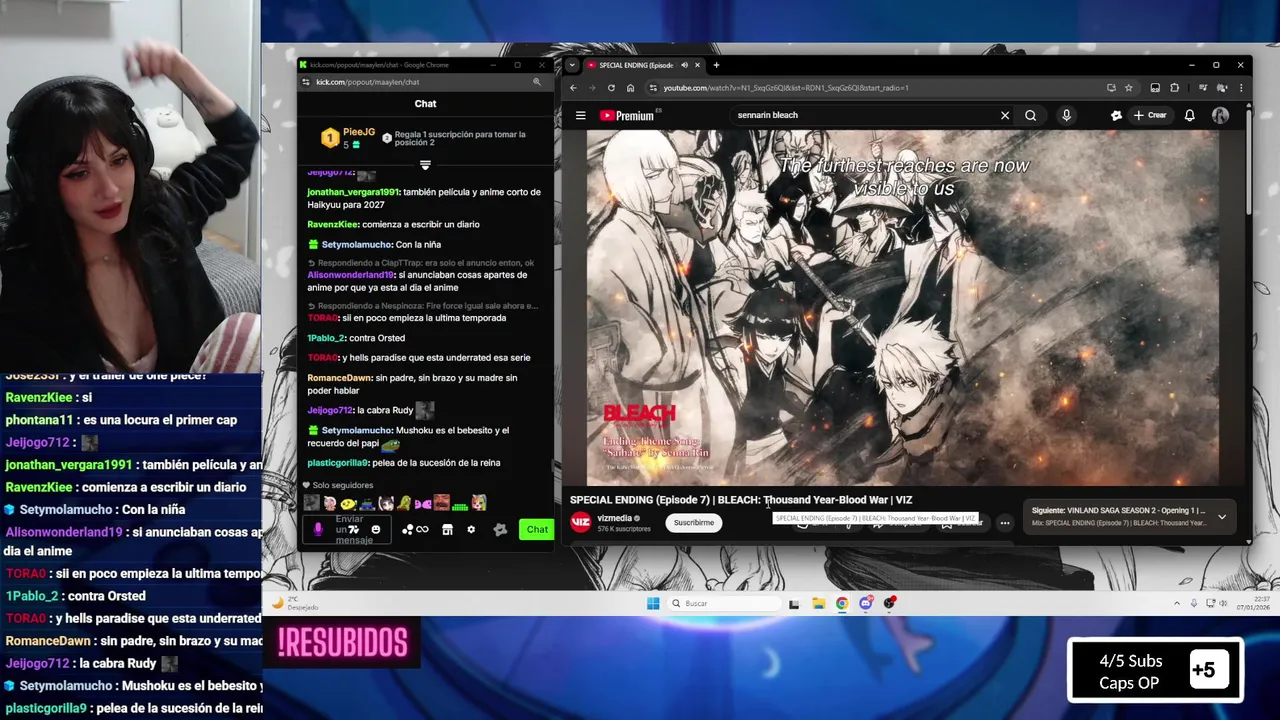Open Chrome extensions puzzle icon
This screenshot has height=720, width=1280.
[x=1175, y=88]
